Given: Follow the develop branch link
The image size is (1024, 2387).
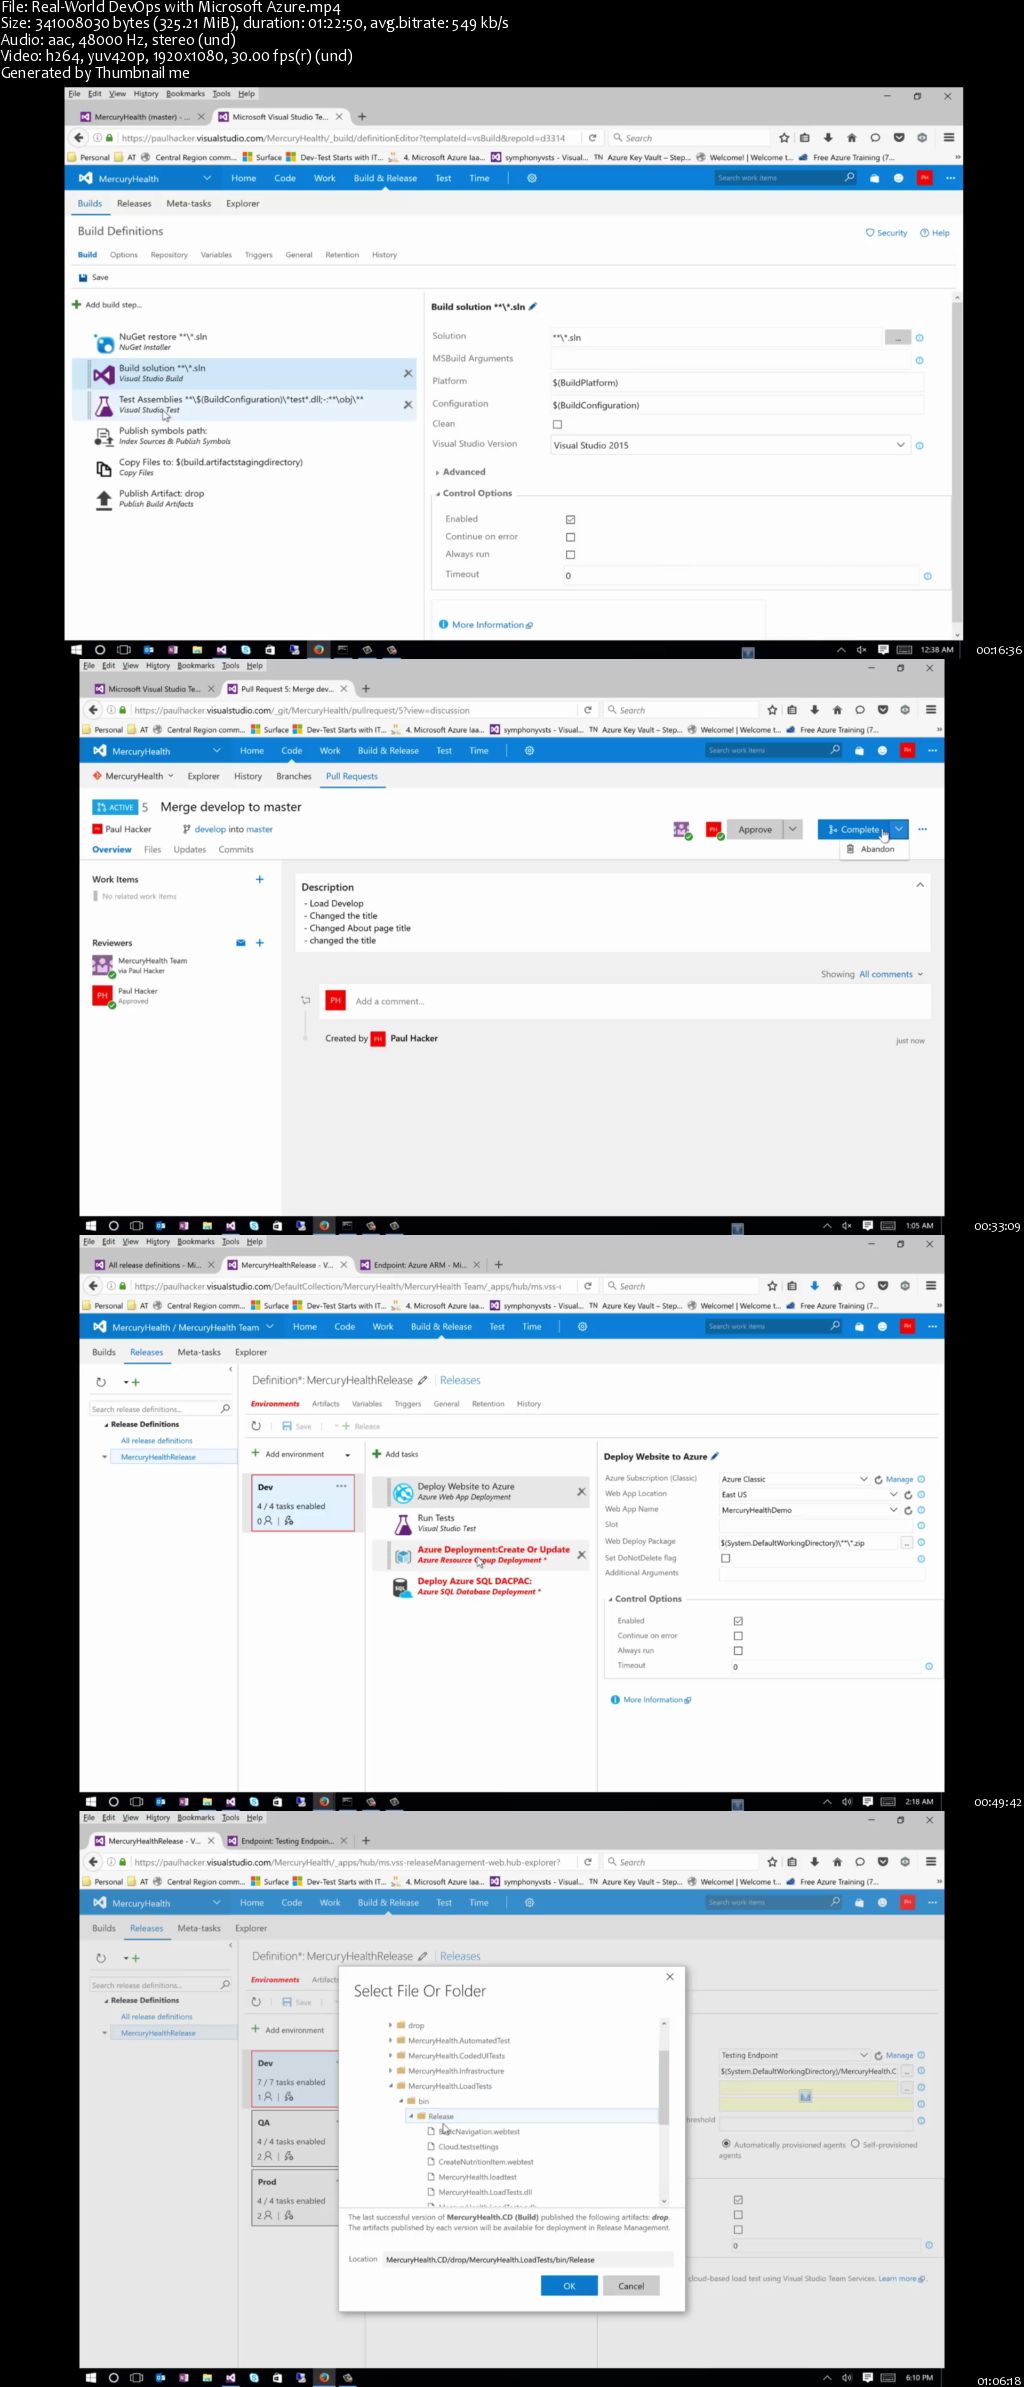Looking at the screenshot, I should click(x=210, y=829).
